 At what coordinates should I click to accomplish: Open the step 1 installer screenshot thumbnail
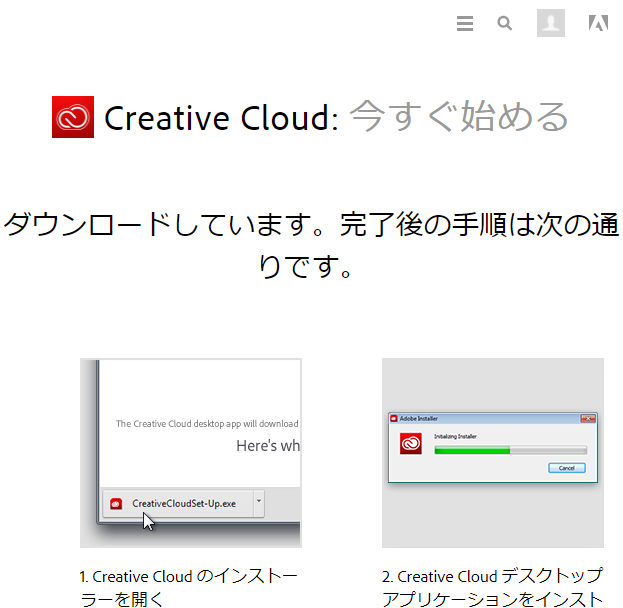pos(191,453)
